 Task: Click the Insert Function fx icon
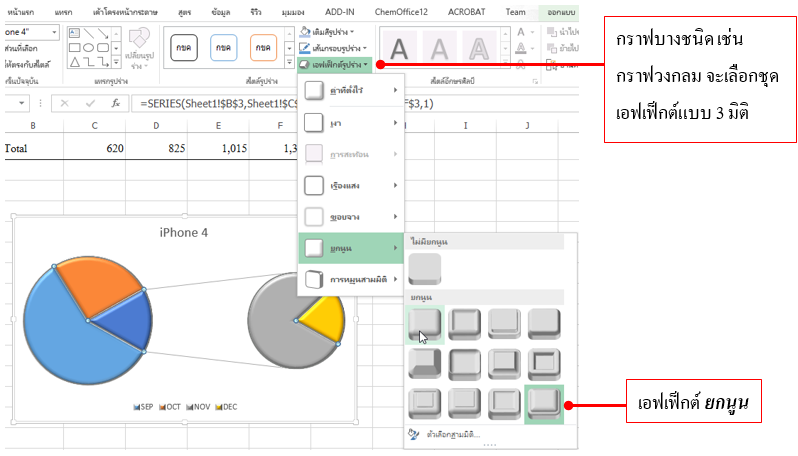point(116,103)
